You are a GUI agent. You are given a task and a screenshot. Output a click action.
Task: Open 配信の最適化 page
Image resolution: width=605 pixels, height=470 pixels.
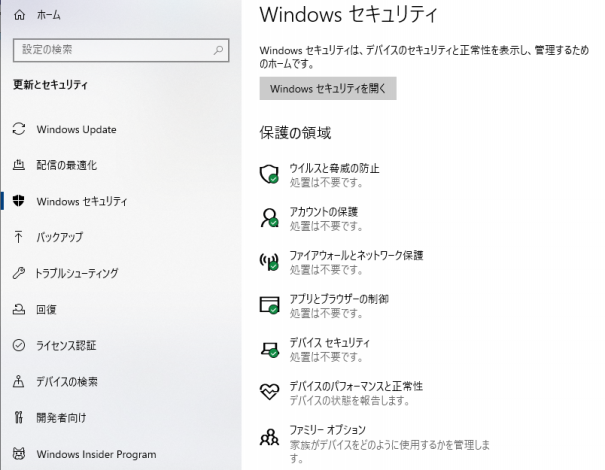coord(67,165)
